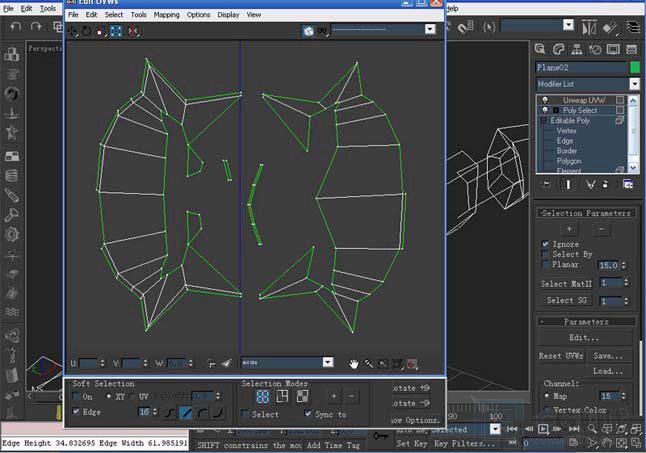Toggle the Sync to viewport checkbox
Image resolution: width=646 pixels, height=453 pixels.
308,413
